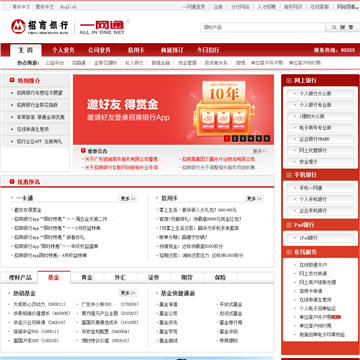The width and height of the screenshot is (360, 360).
Task: Click 基金排行榜 quick link
Action: [x=231, y=323]
